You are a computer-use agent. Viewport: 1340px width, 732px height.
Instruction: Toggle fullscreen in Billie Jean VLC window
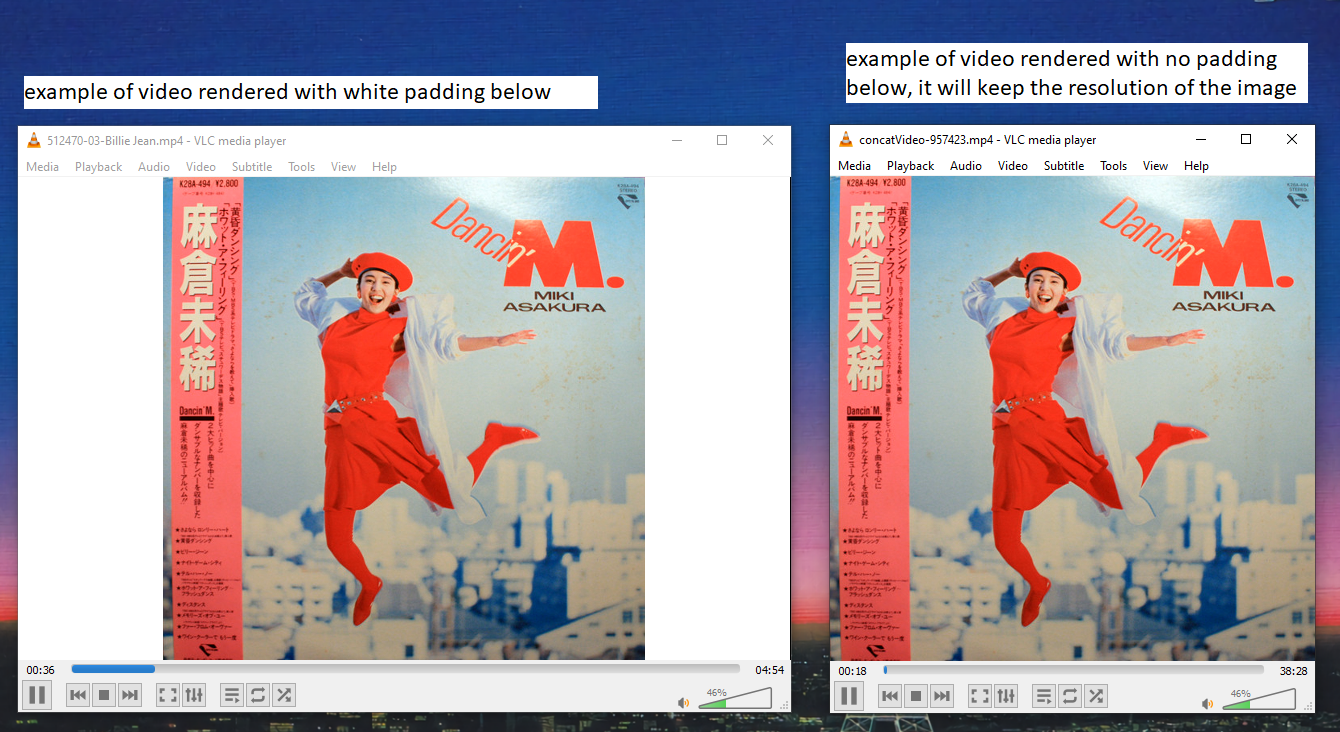168,695
